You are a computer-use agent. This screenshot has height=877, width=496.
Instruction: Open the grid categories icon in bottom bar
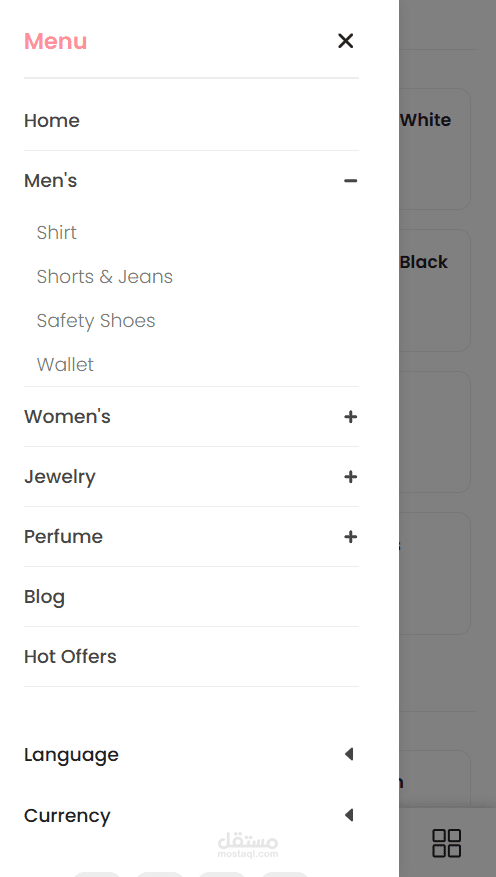pyautogui.click(x=447, y=843)
